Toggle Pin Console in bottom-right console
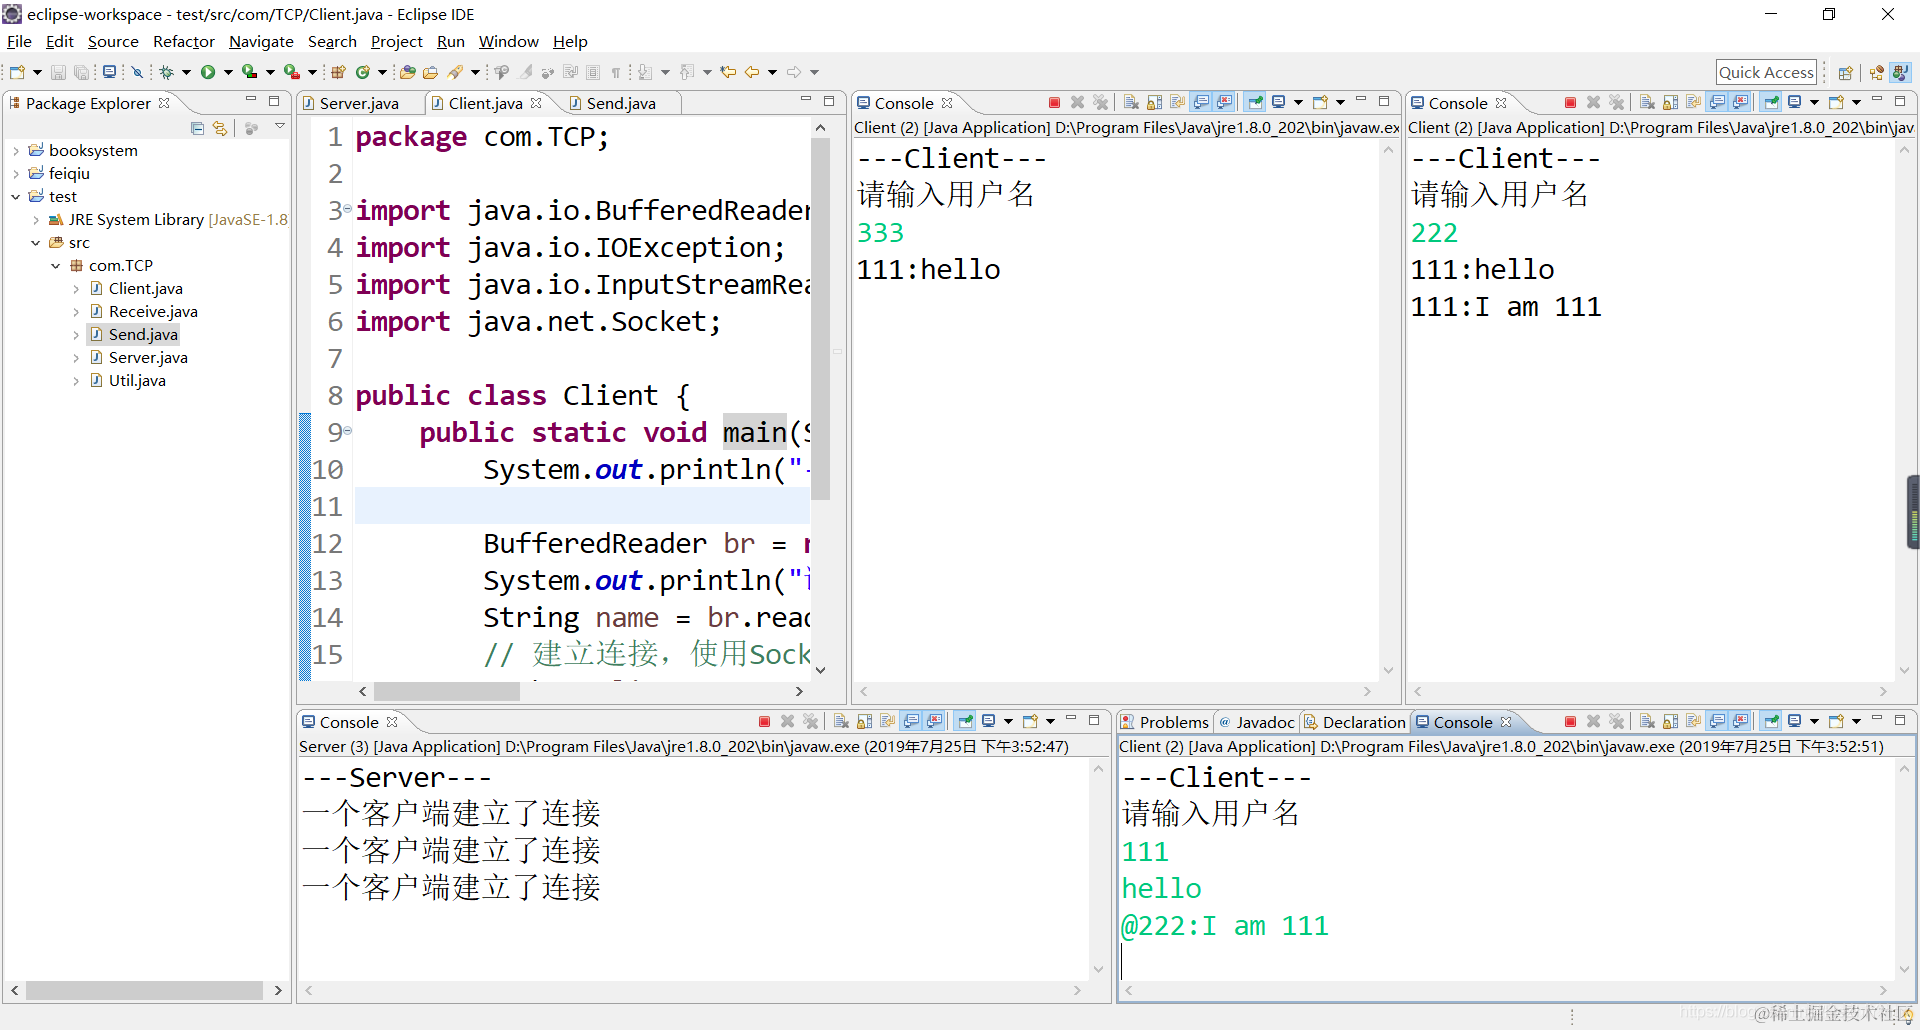The width and height of the screenshot is (1920, 1030). [x=1772, y=721]
